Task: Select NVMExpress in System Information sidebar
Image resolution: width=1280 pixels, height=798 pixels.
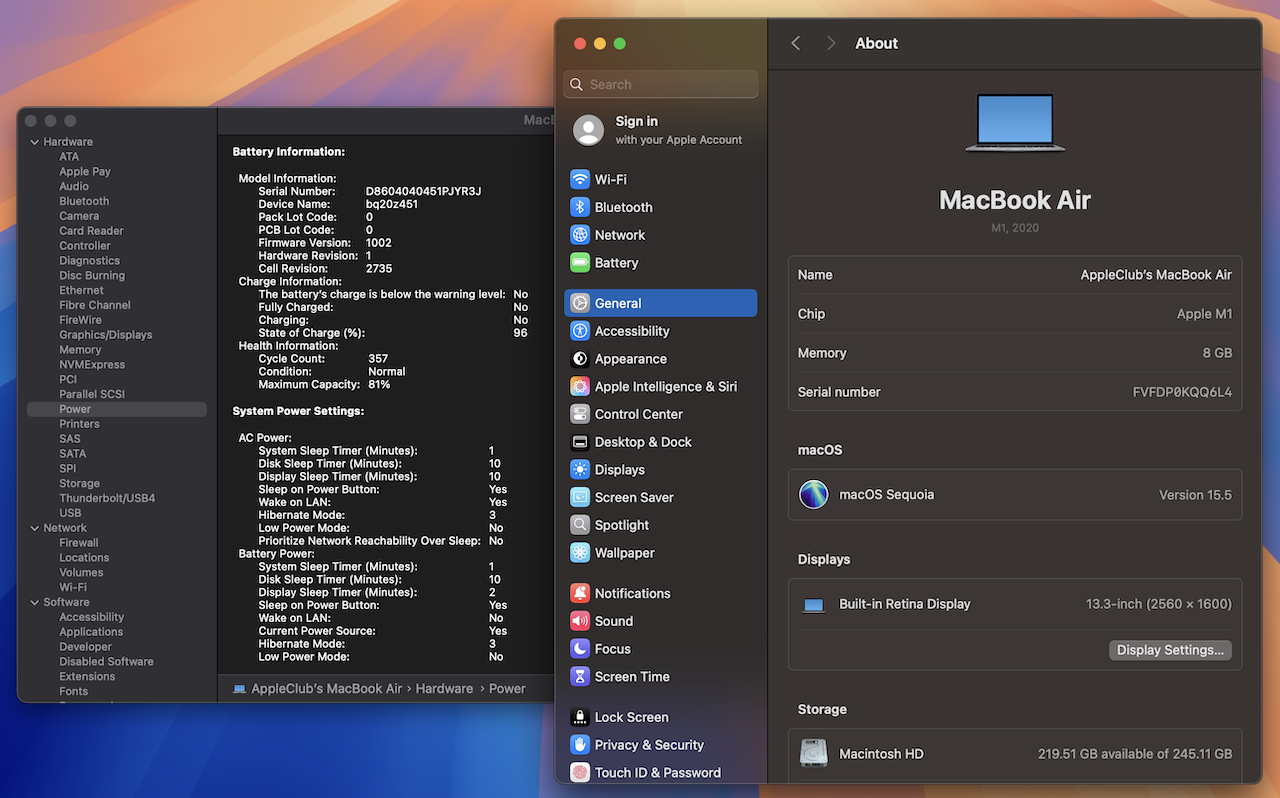Action: pyautogui.click(x=92, y=365)
